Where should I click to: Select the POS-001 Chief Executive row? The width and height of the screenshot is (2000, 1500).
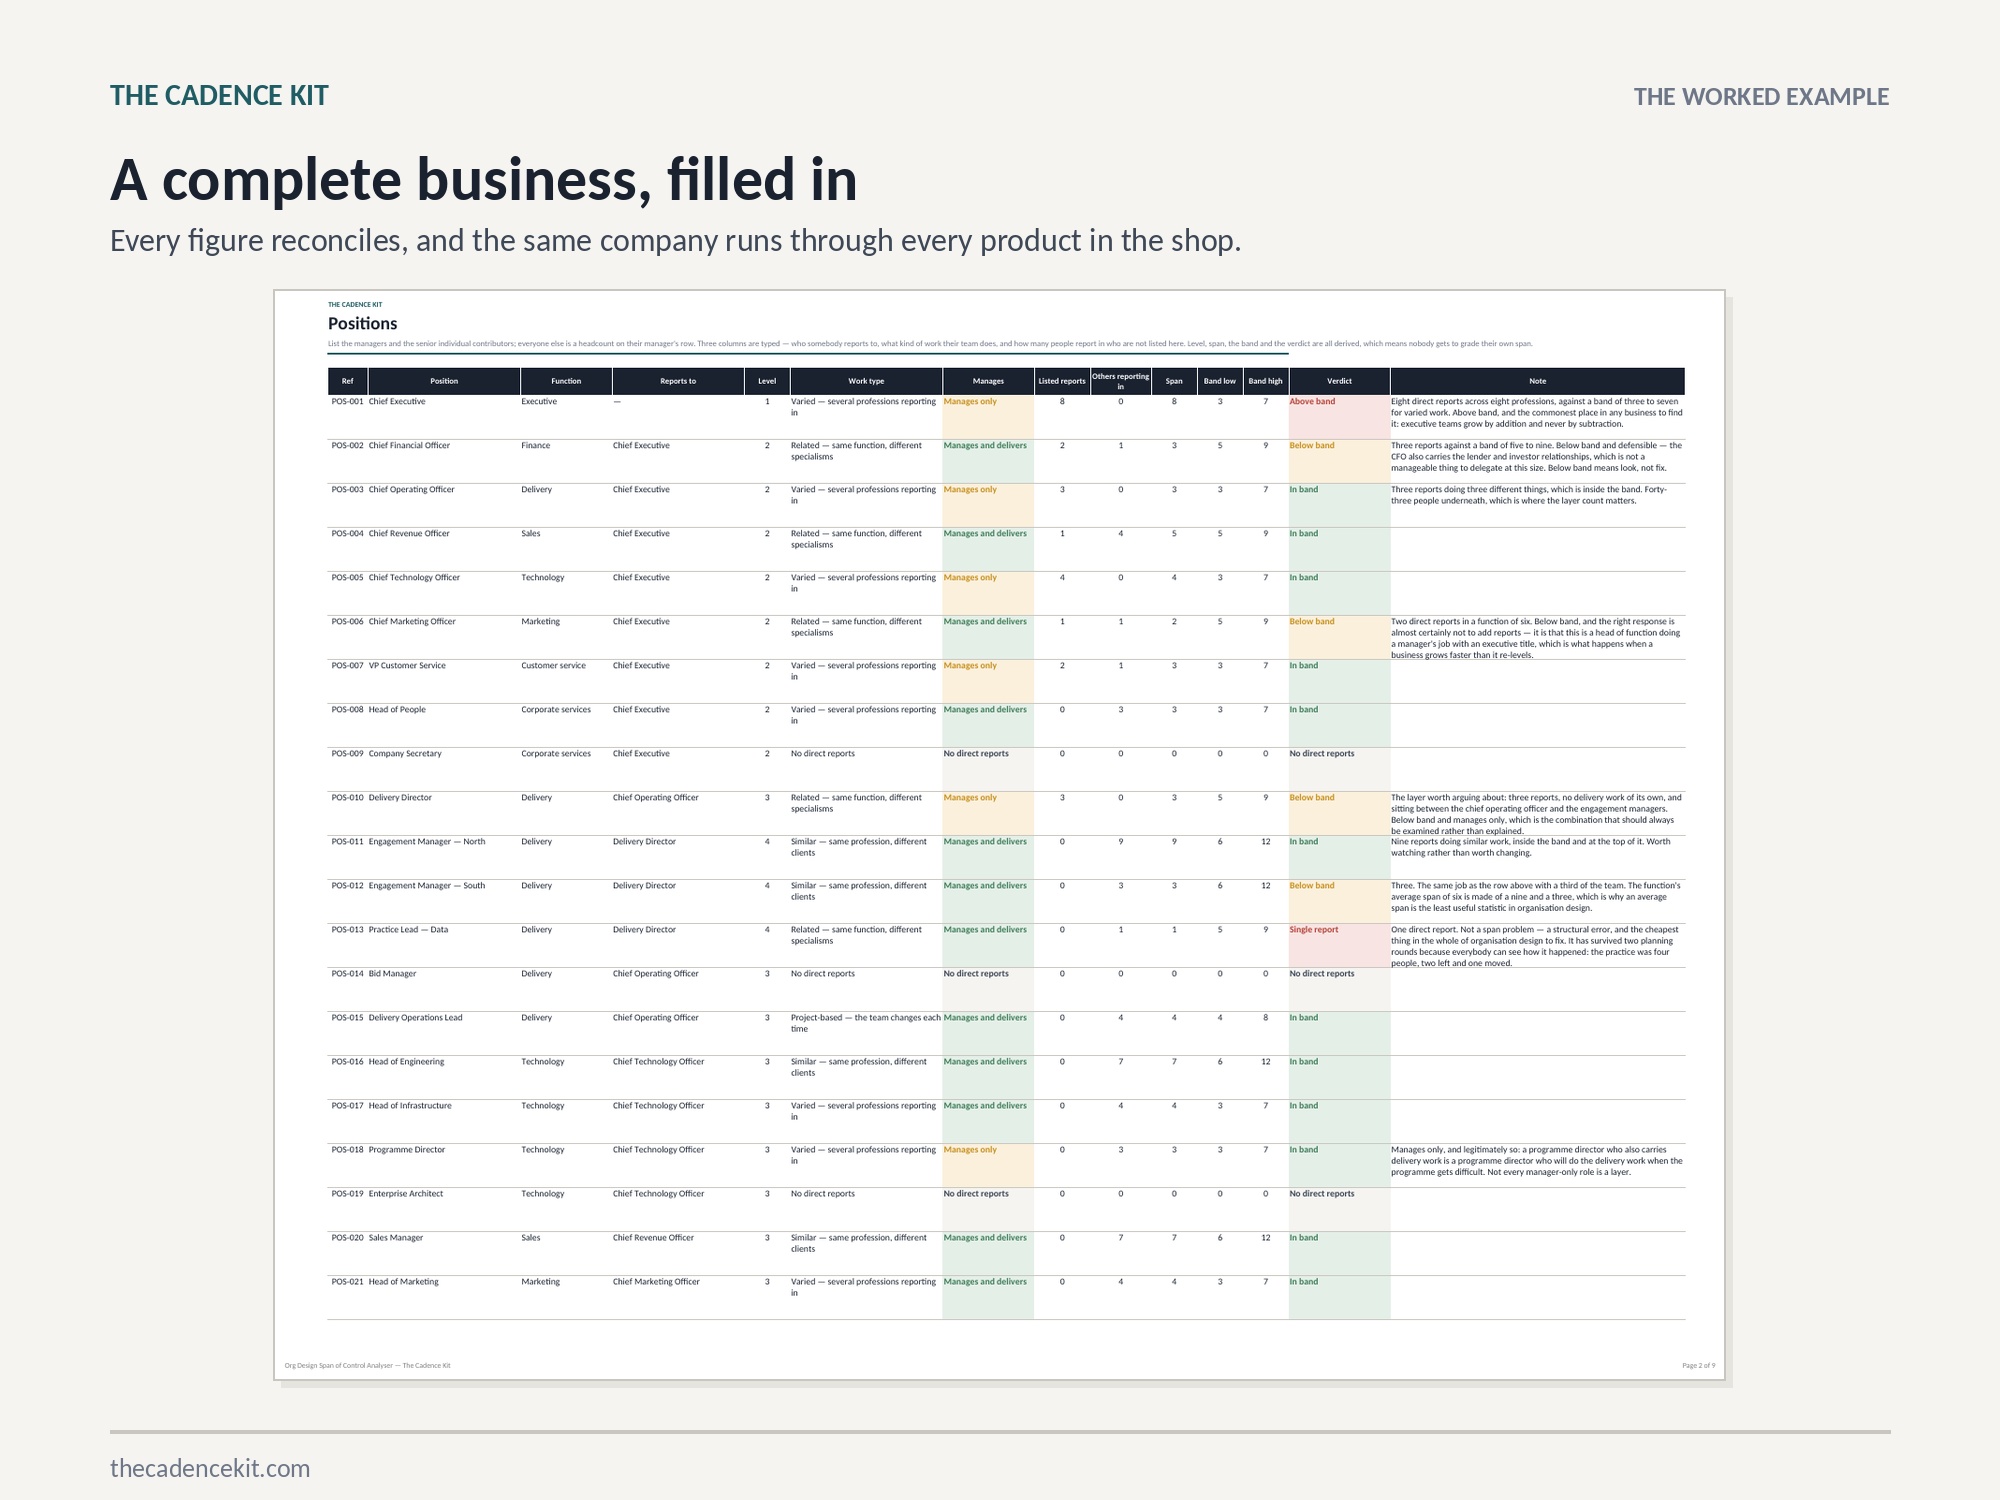coord(1006,417)
